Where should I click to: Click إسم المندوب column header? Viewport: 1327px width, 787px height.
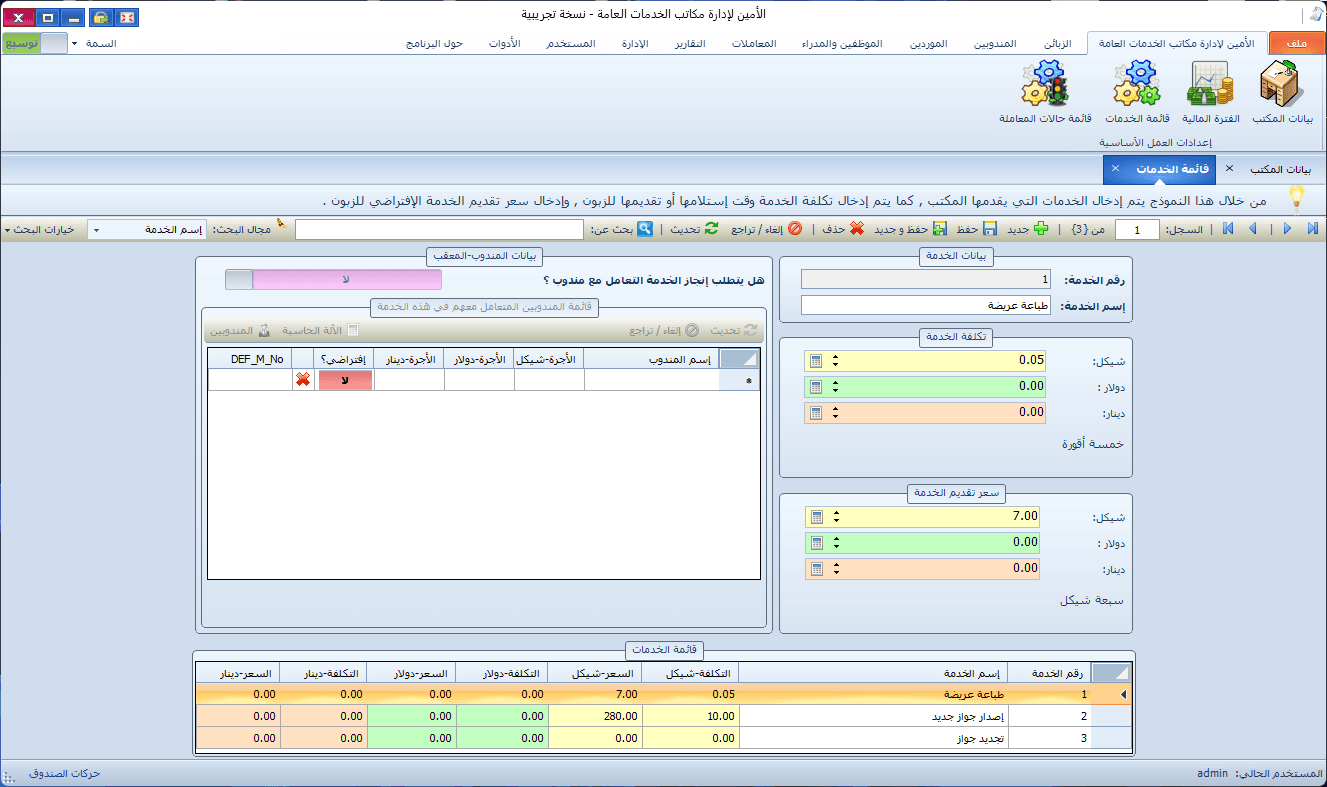click(x=651, y=358)
